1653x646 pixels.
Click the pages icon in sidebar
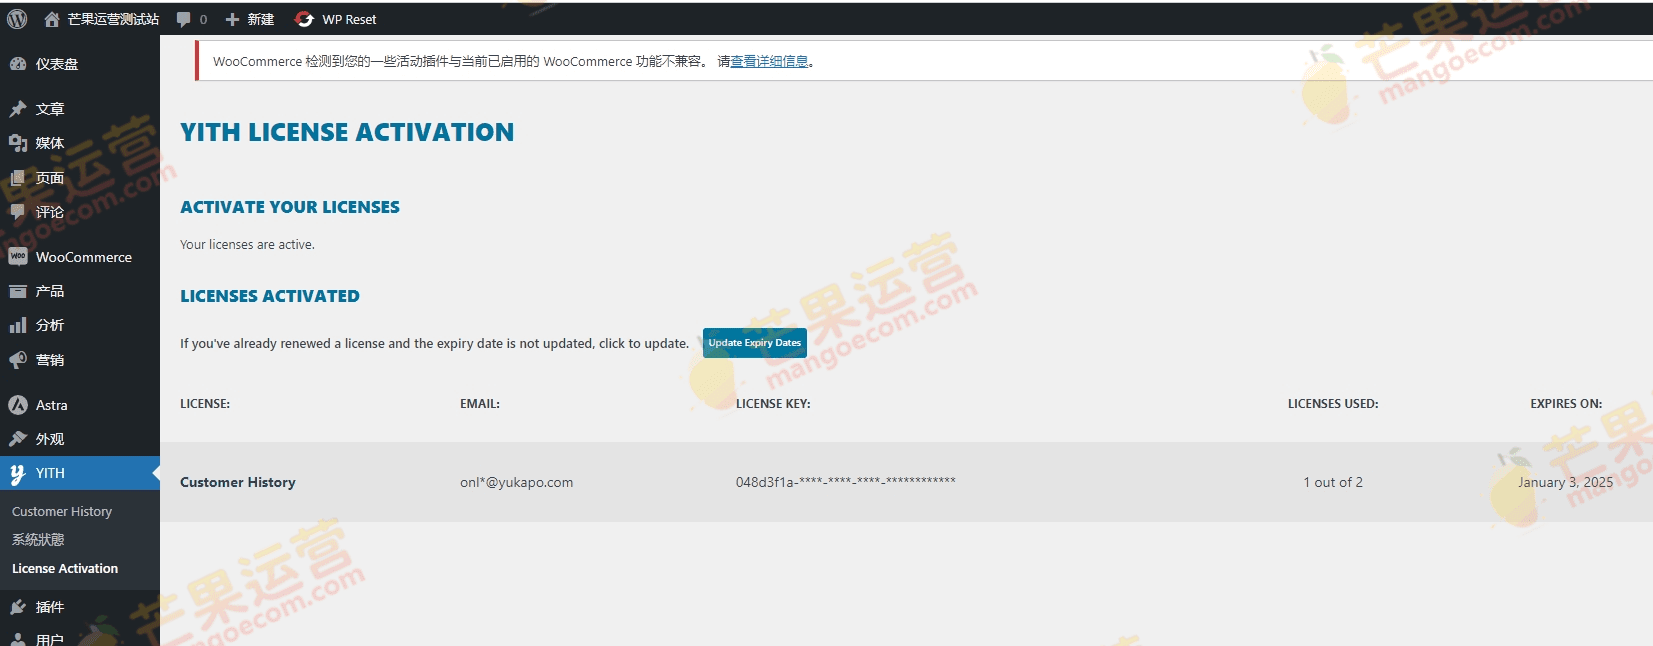pyautogui.click(x=18, y=178)
